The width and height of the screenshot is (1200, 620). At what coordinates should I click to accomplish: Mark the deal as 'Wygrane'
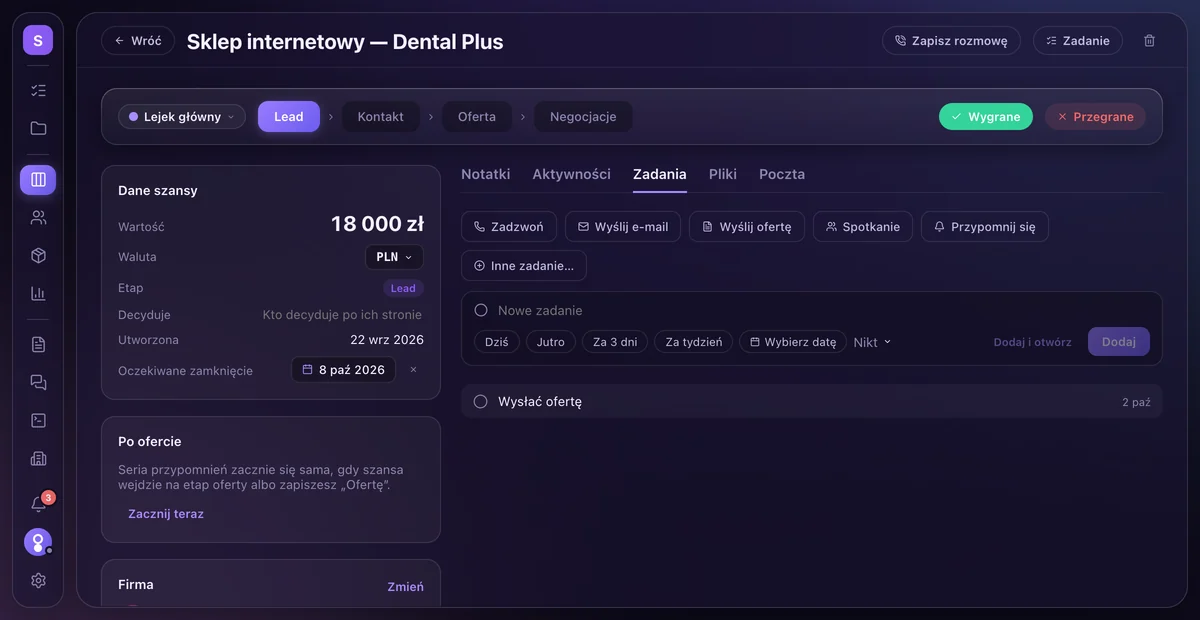[x=986, y=117]
